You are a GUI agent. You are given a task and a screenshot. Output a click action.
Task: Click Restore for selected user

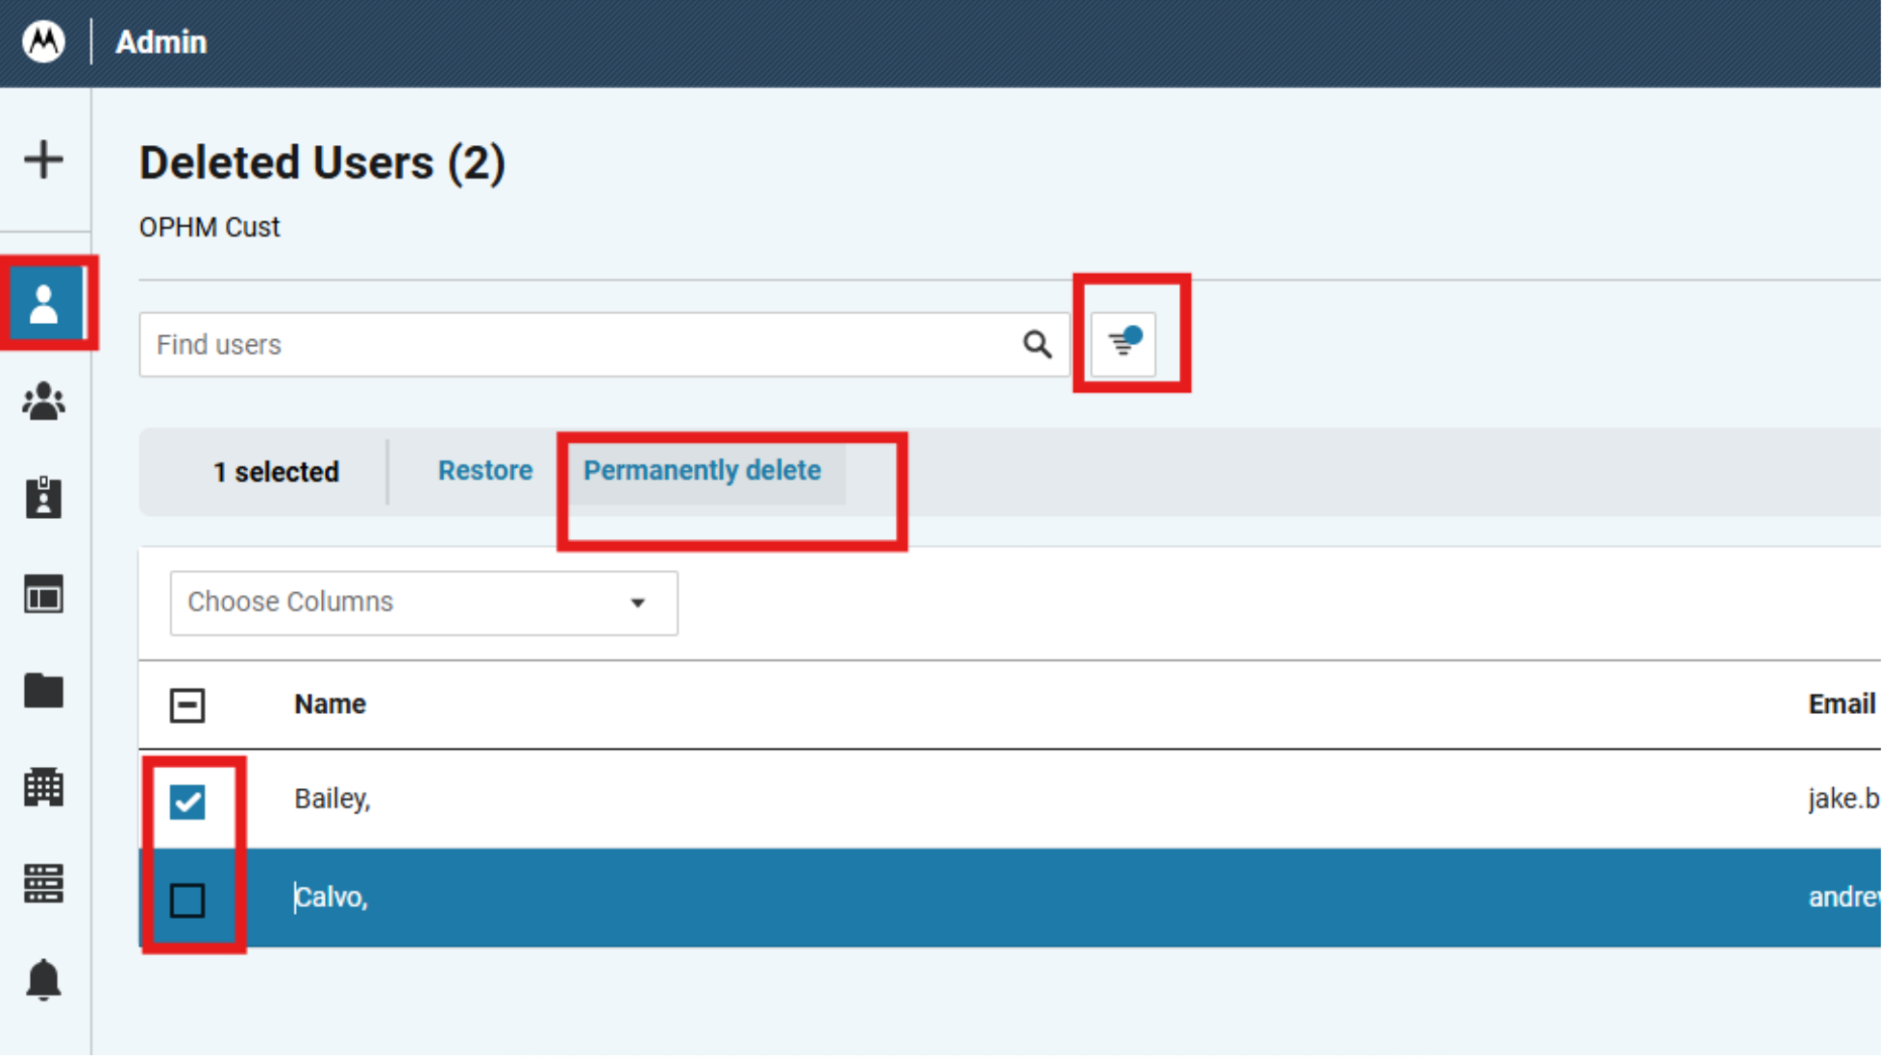(486, 472)
